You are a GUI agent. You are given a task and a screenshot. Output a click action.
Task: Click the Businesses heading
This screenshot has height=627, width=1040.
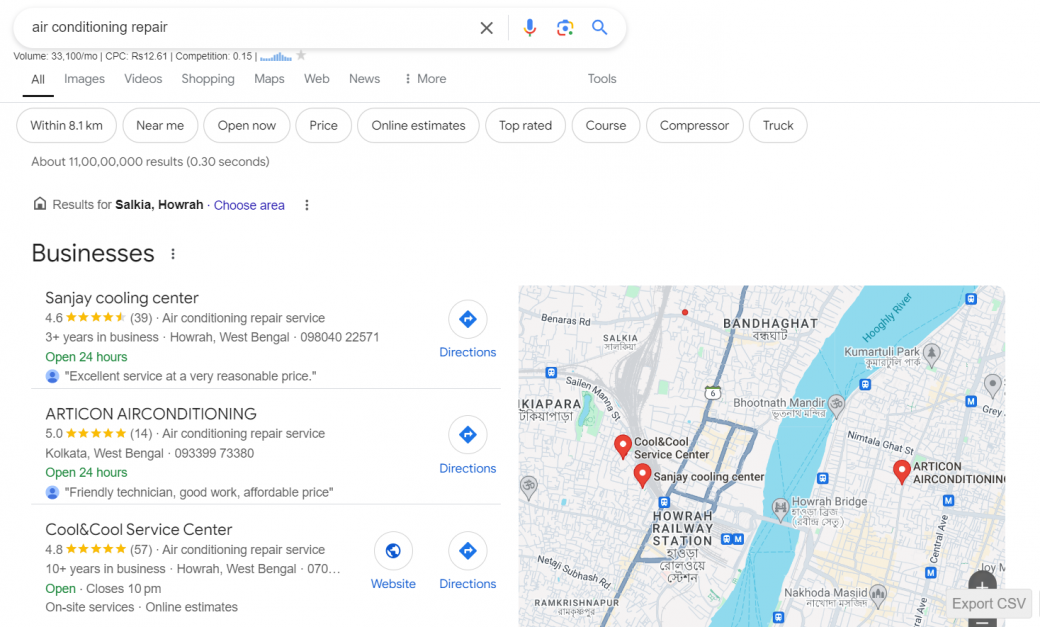[x=93, y=253]
